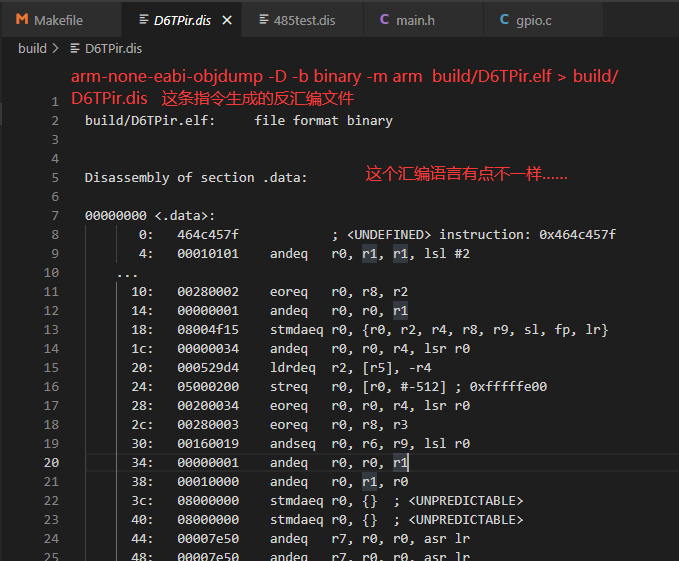The width and height of the screenshot is (679, 561).
Task: Click hex value 05000200
Action: (x=208, y=387)
